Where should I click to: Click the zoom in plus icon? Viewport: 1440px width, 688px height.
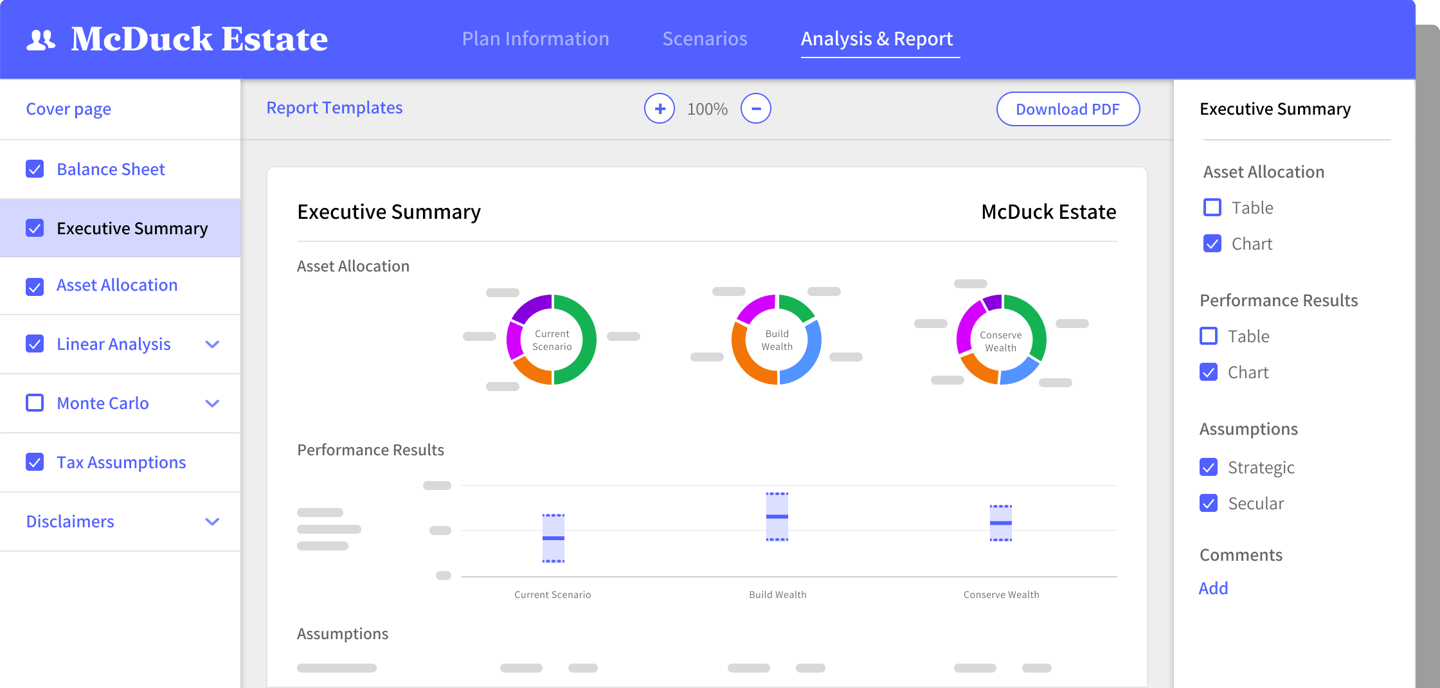(659, 108)
